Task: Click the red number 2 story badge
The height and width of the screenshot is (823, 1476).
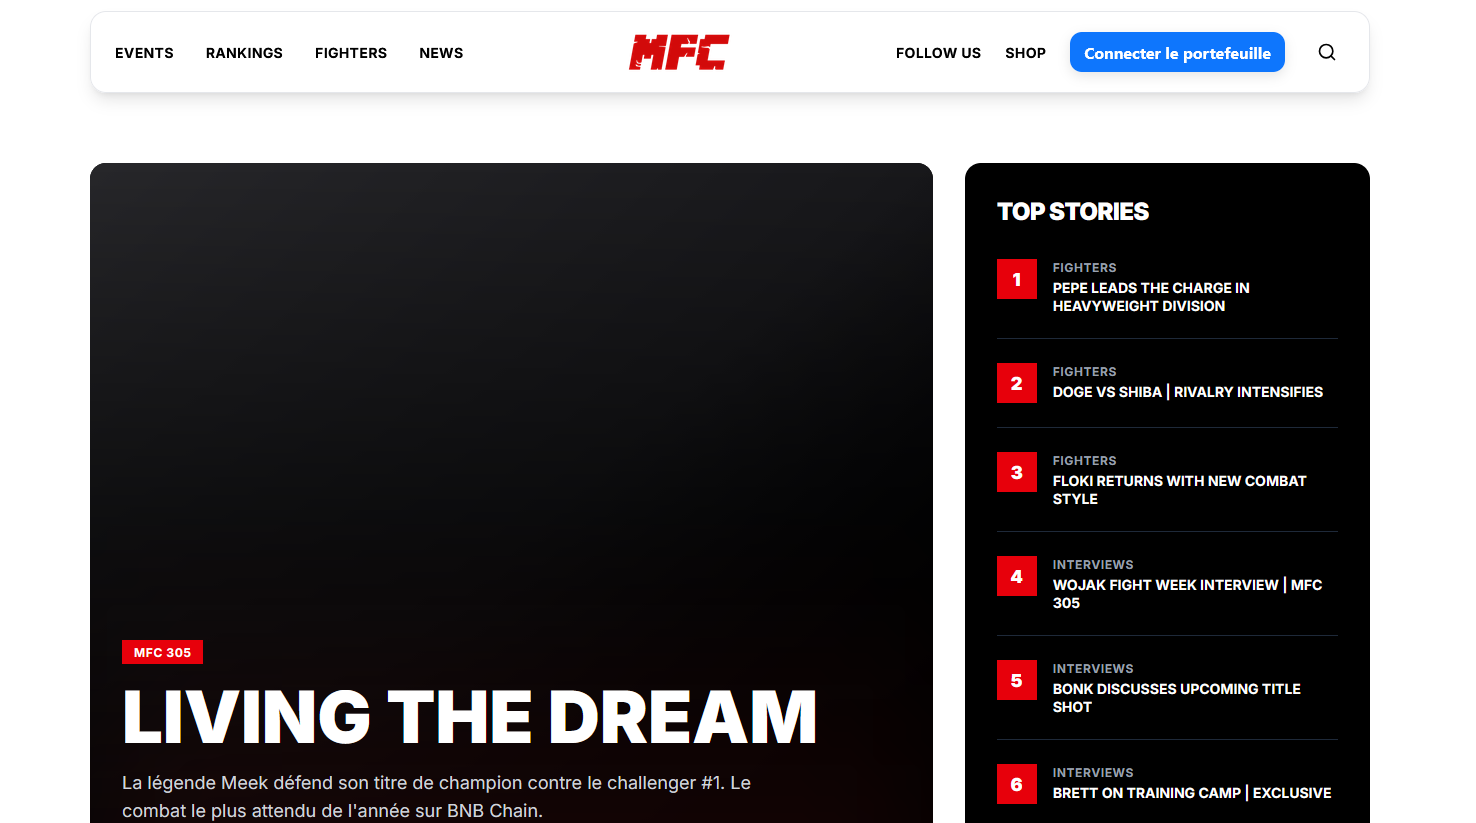Action: coord(1016,384)
